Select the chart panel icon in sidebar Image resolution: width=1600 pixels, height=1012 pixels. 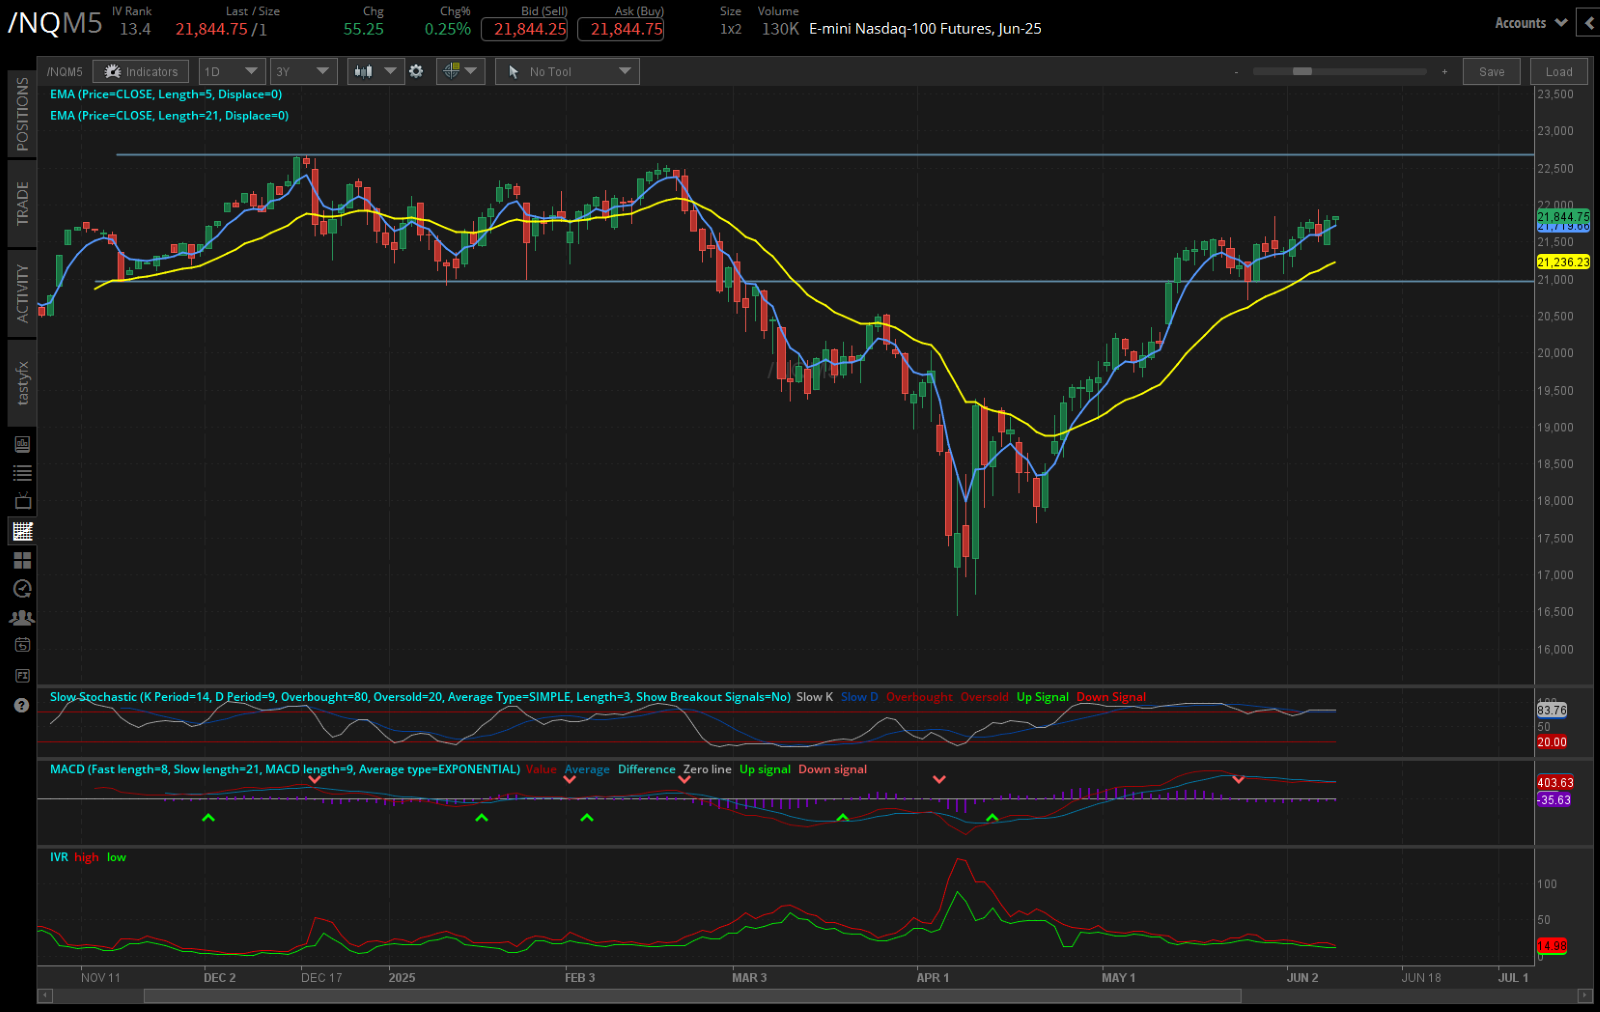22,531
